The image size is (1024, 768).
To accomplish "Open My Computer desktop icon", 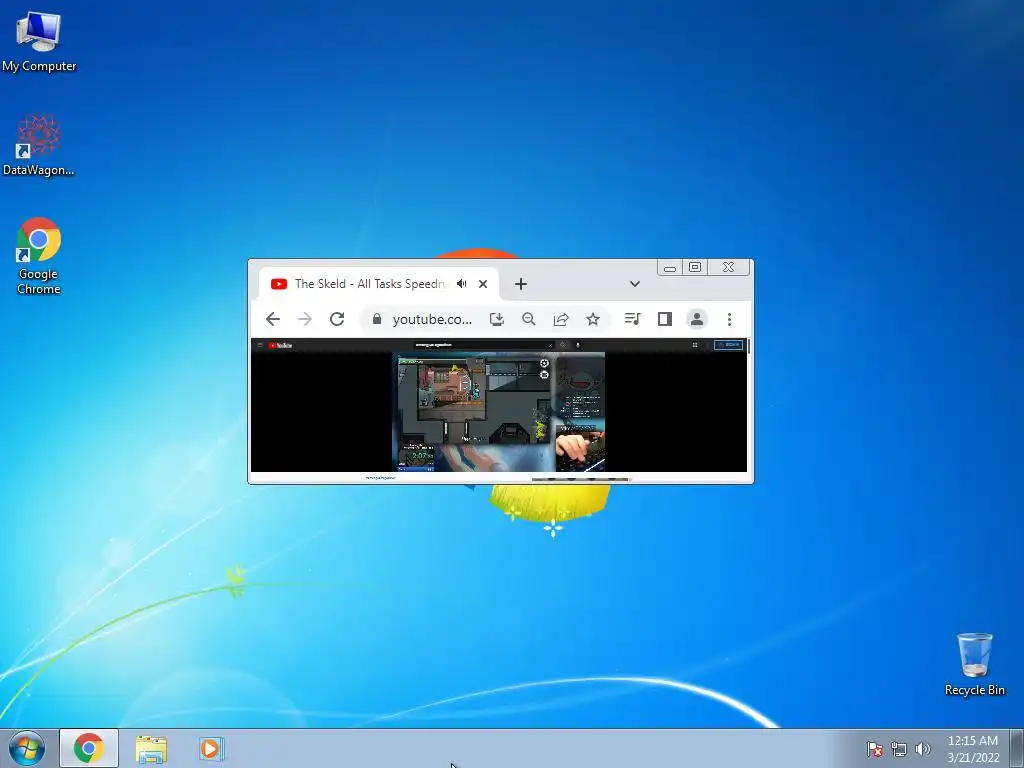I will (x=39, y=42).
